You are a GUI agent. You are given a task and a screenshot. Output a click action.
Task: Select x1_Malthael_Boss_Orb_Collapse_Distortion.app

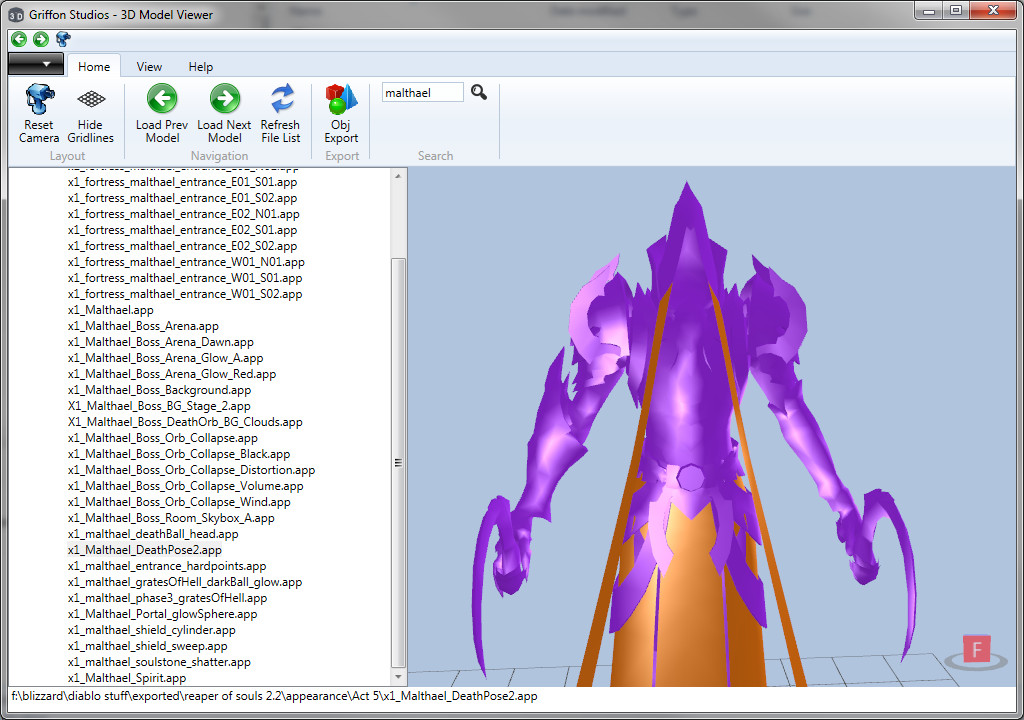[191, 470]
